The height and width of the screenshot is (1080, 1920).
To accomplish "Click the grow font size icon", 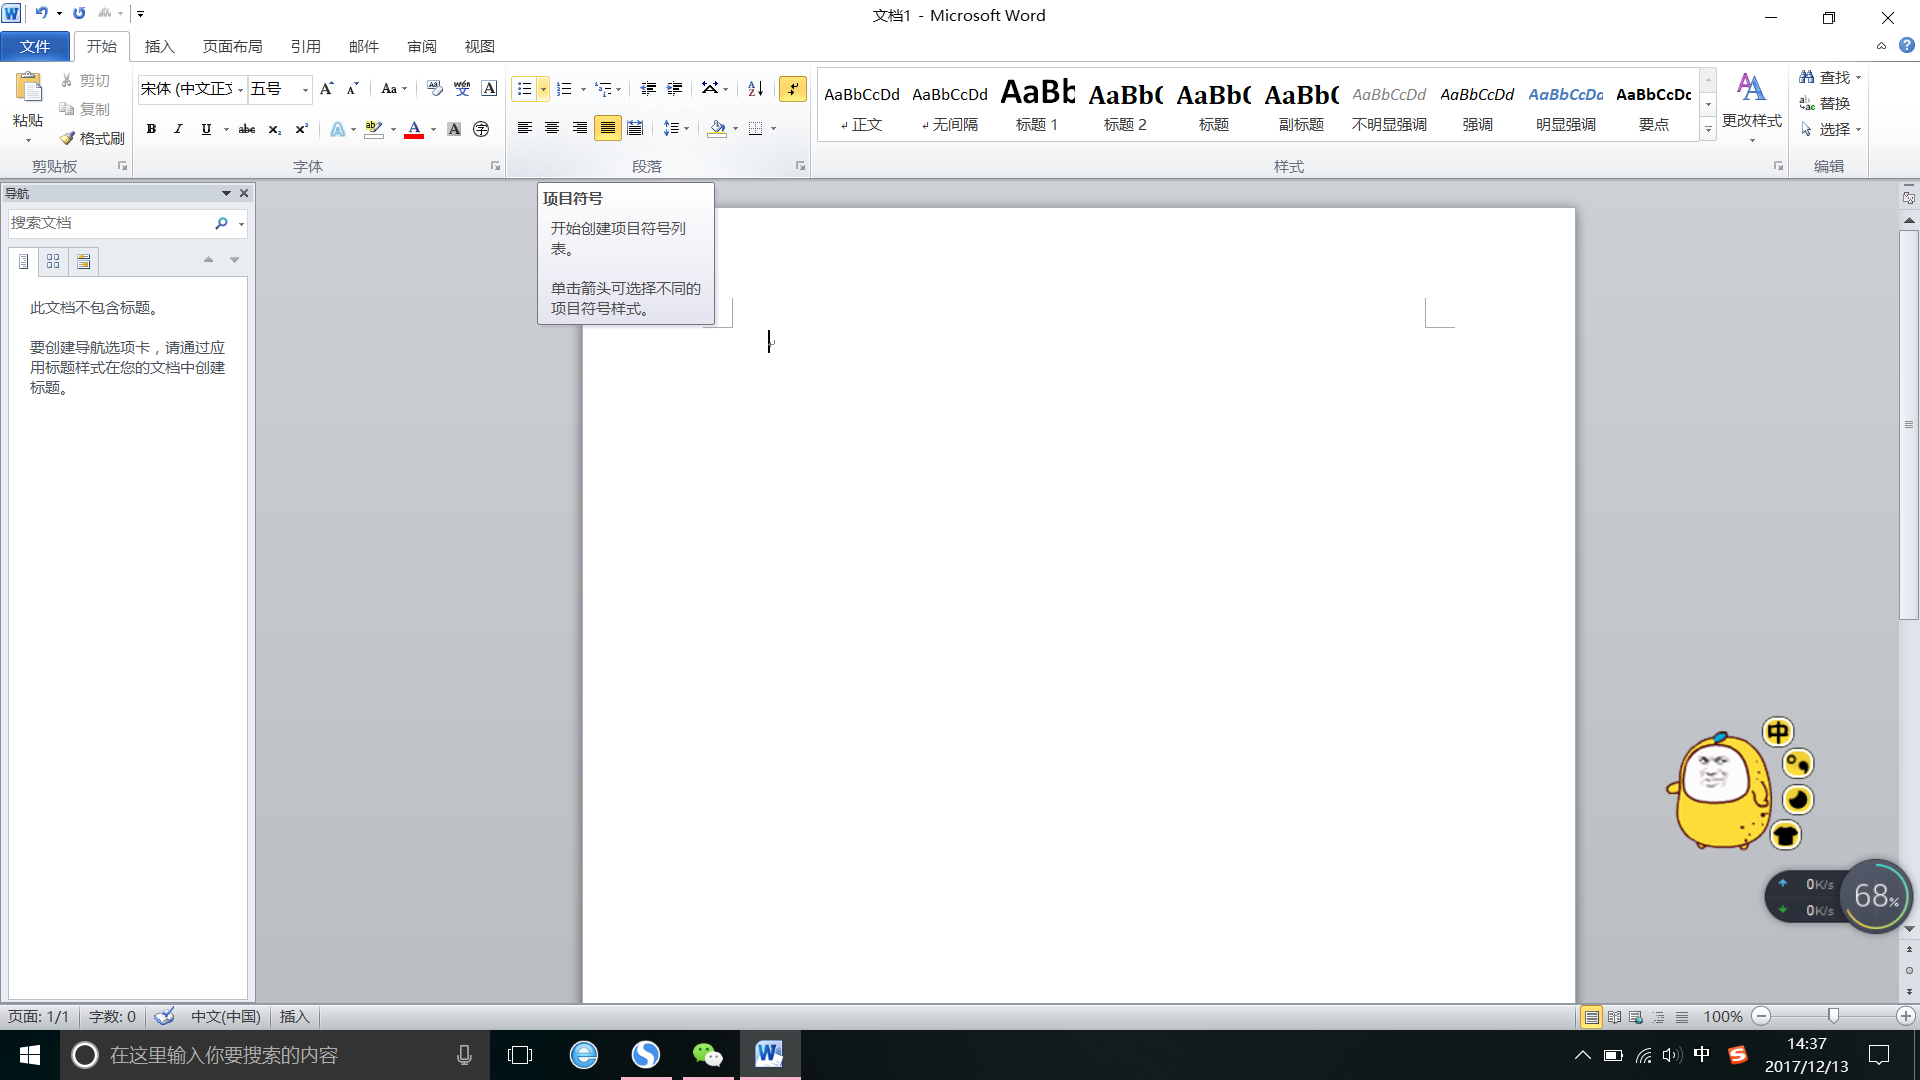I will (326, 89).
